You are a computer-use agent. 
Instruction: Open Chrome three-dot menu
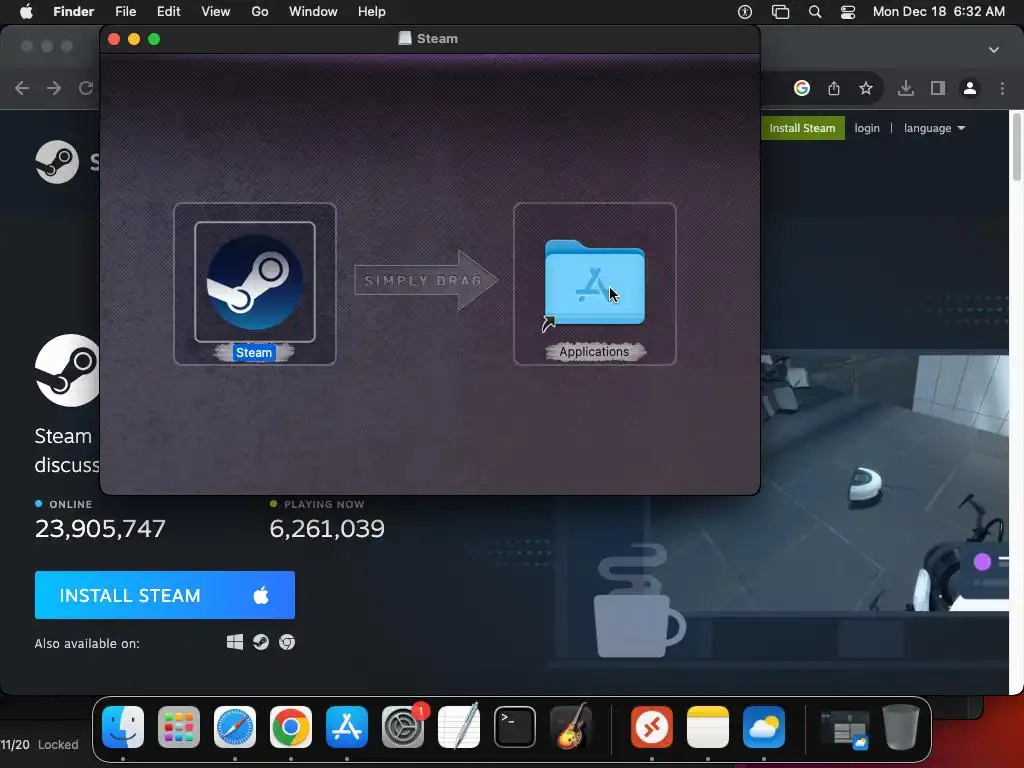(1002, 88)
